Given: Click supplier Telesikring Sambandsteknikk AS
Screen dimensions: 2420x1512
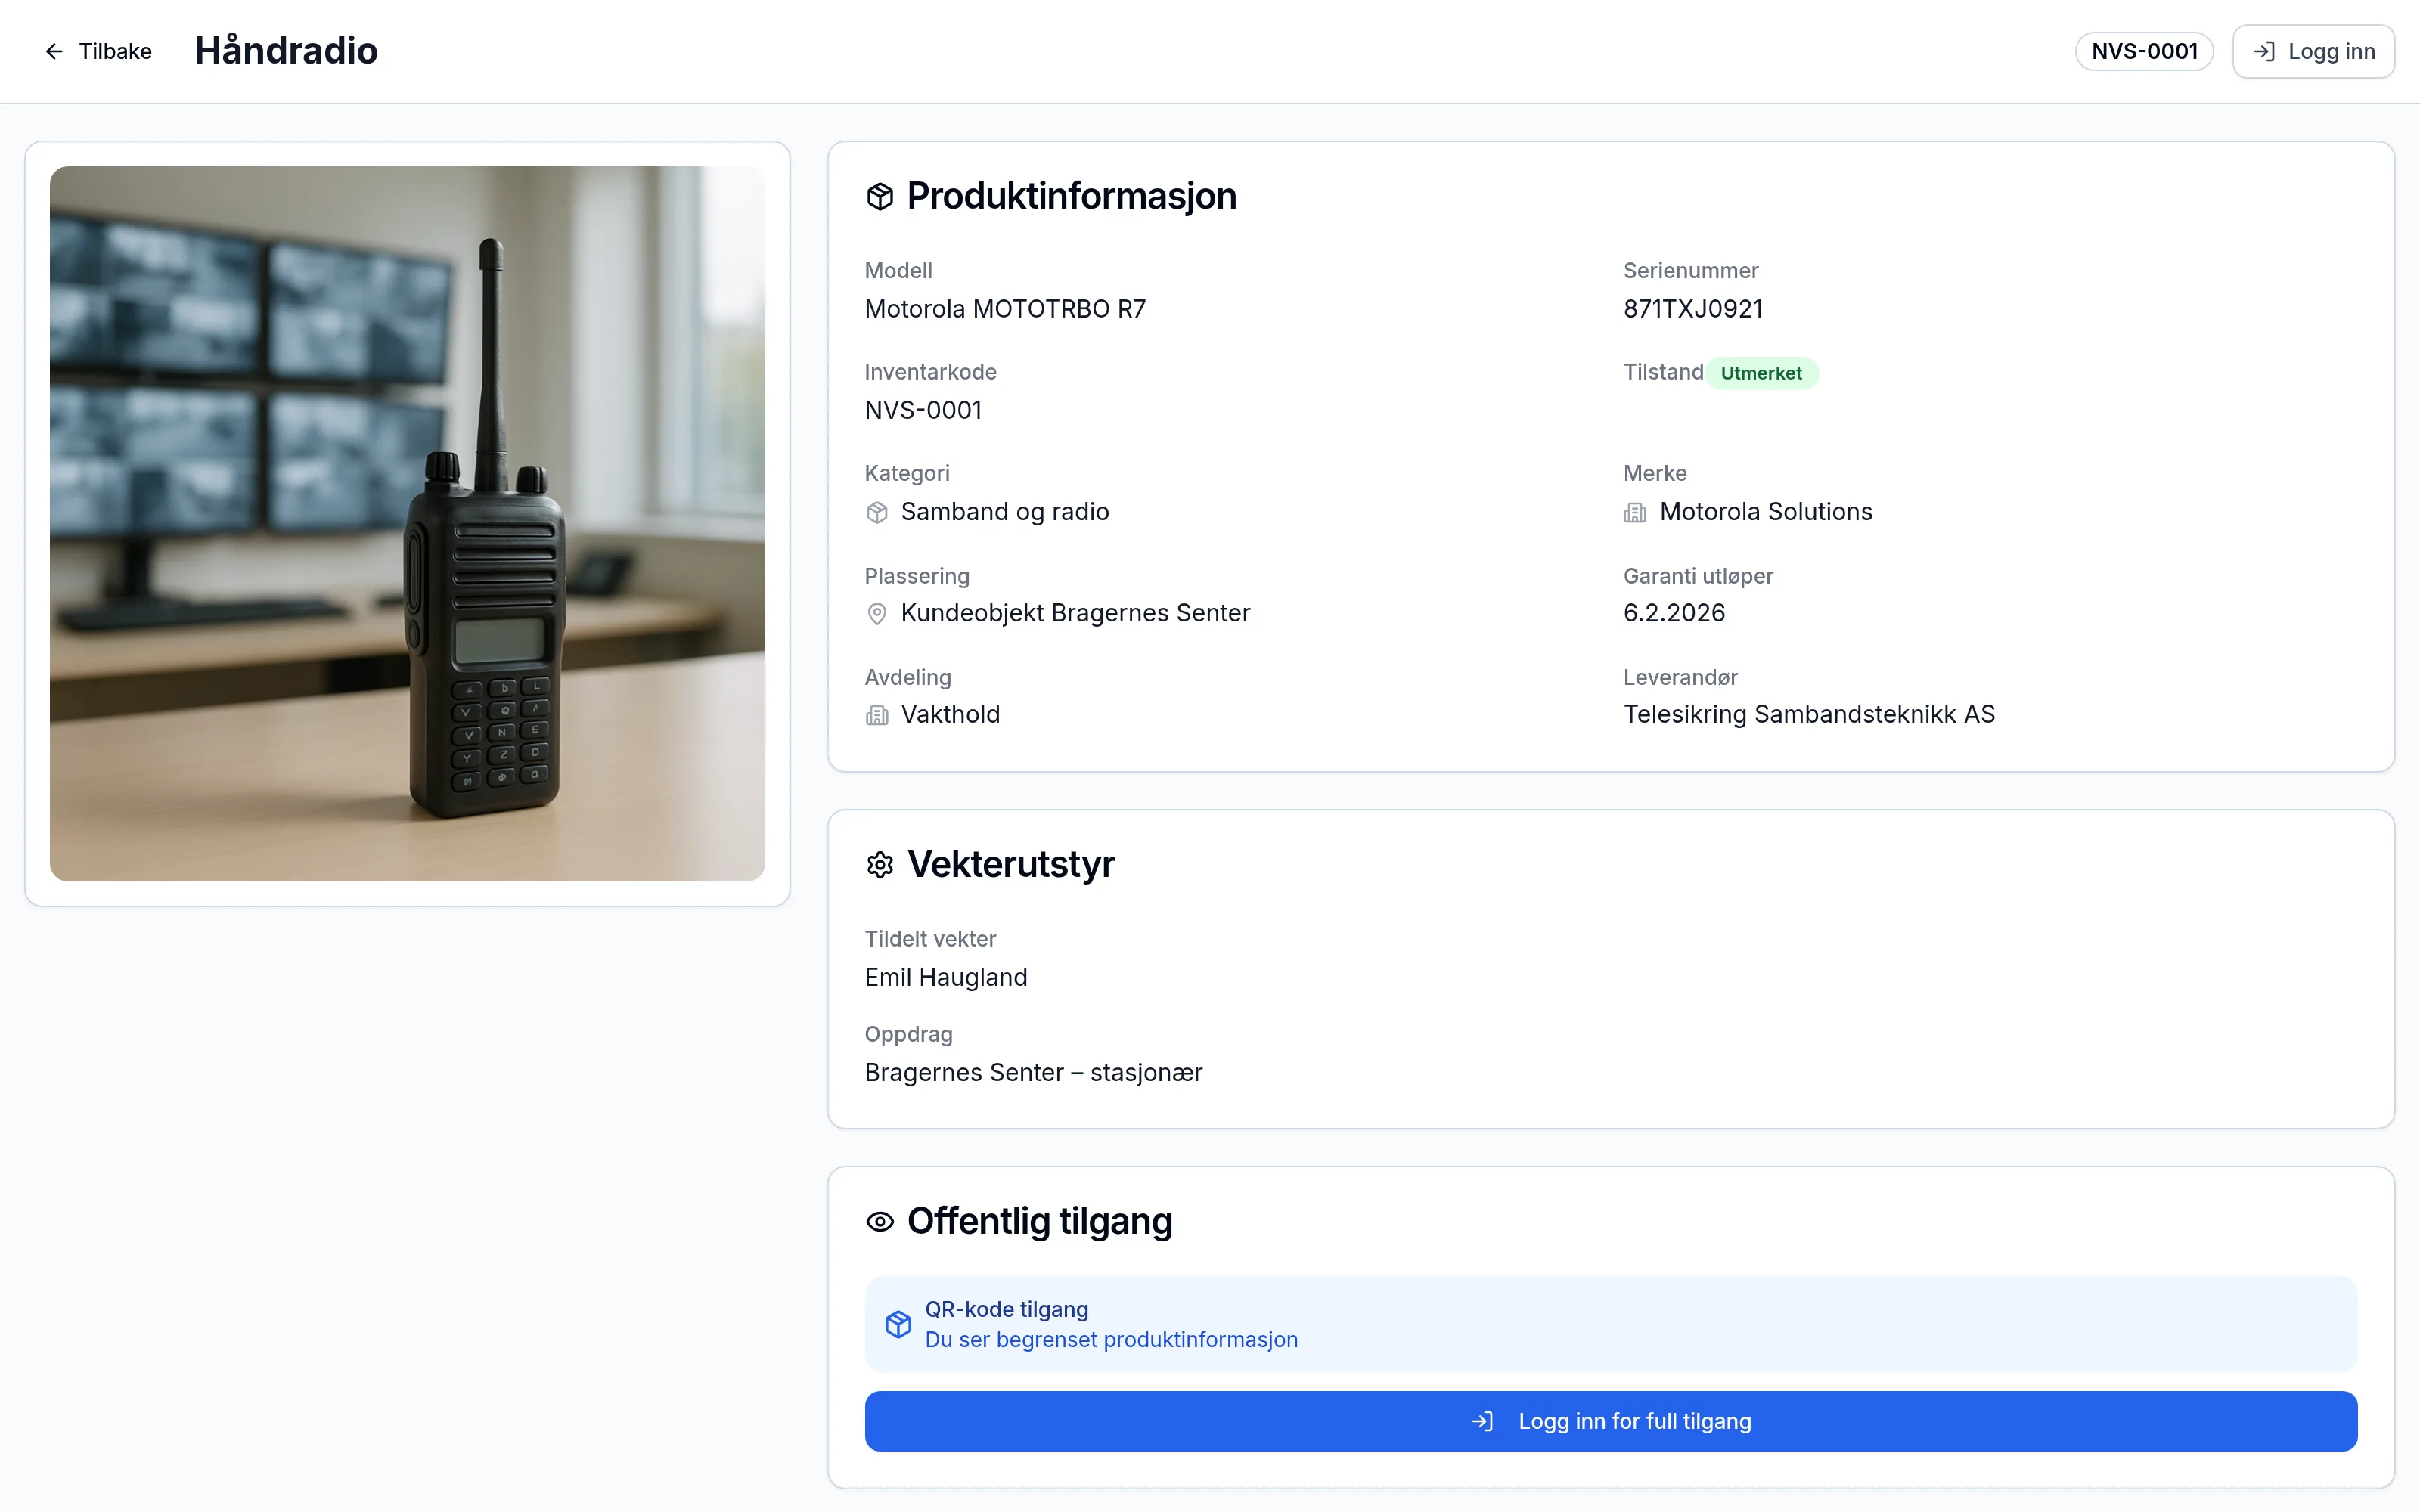Looking at the screenshot, I should pos(1809,715).
